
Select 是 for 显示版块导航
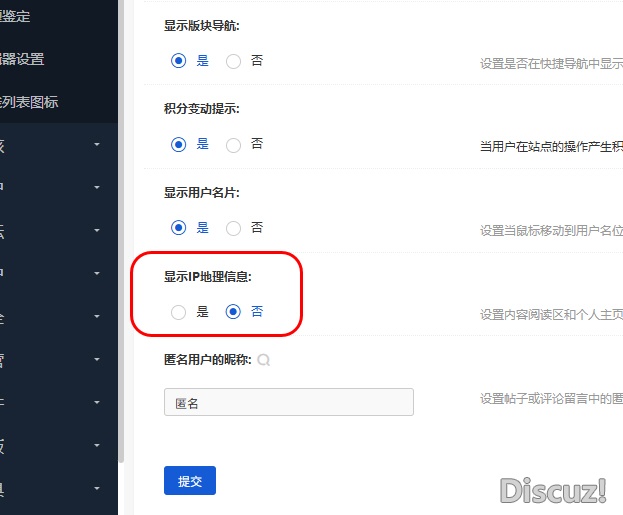[179, 61]
